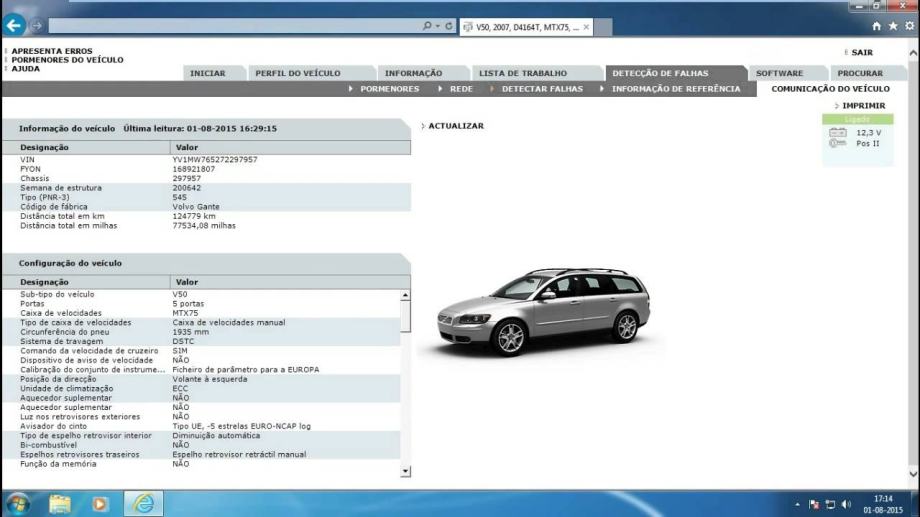The height and width of the screenshot is (517, 920).
Task: Click VIN value YV1MW765272297957
Action: coord(215,160)
